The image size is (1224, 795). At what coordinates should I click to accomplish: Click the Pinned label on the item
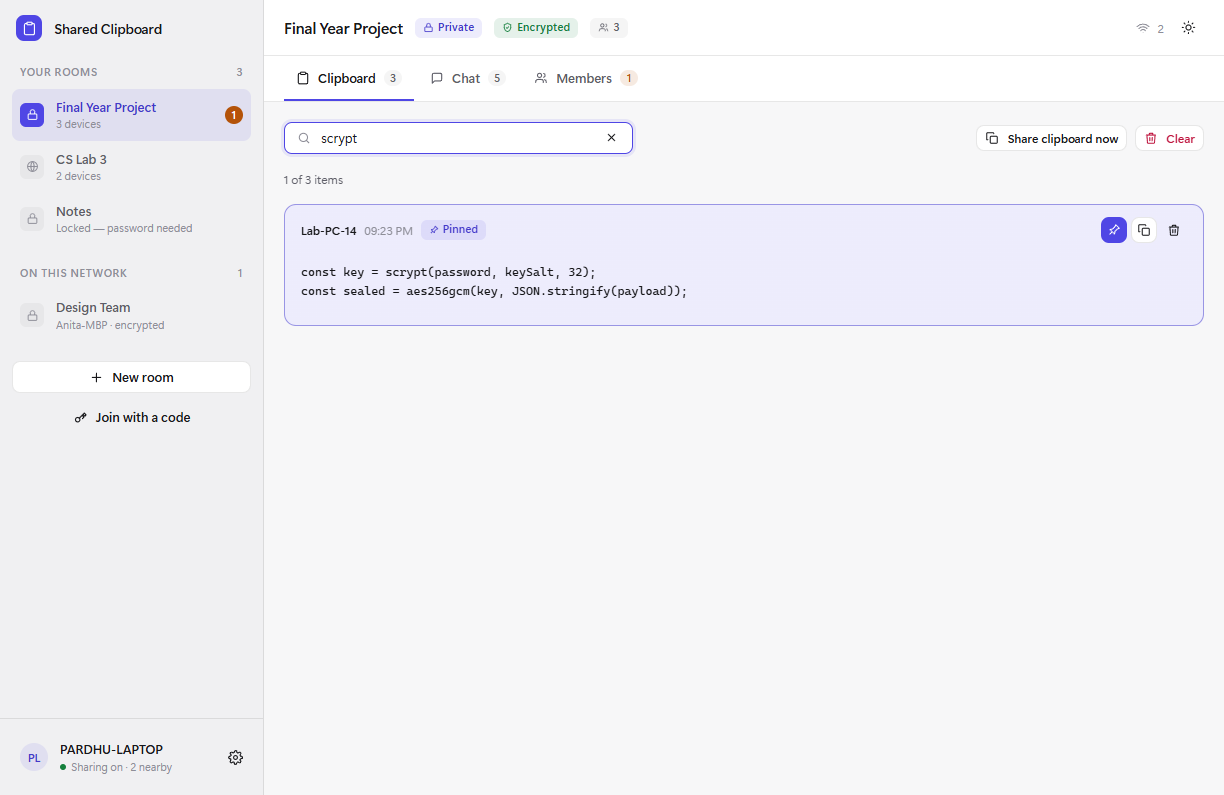pos(453,230)
